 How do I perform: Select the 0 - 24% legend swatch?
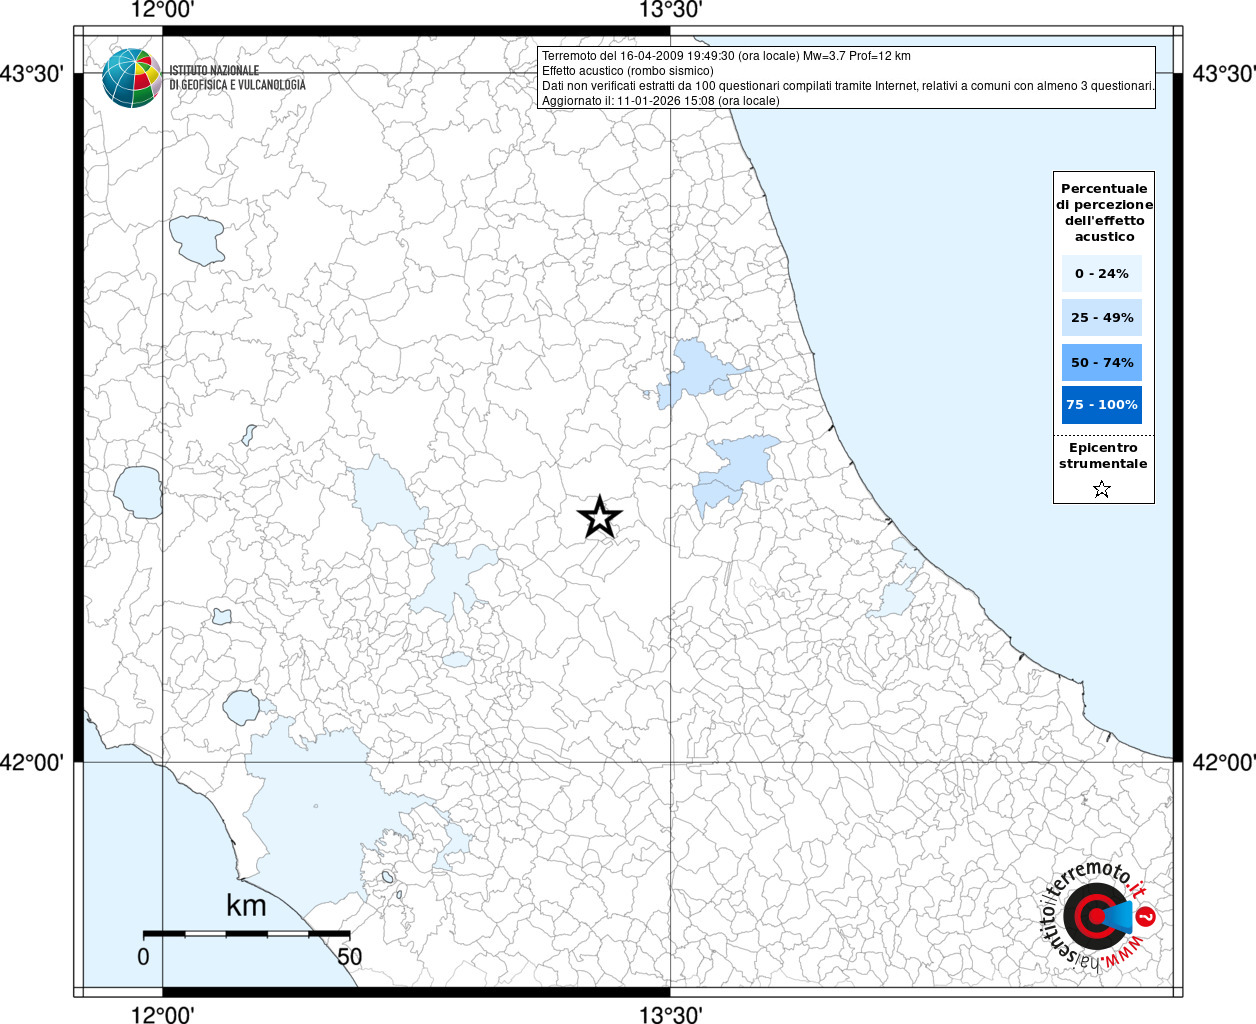[1102, 273]
